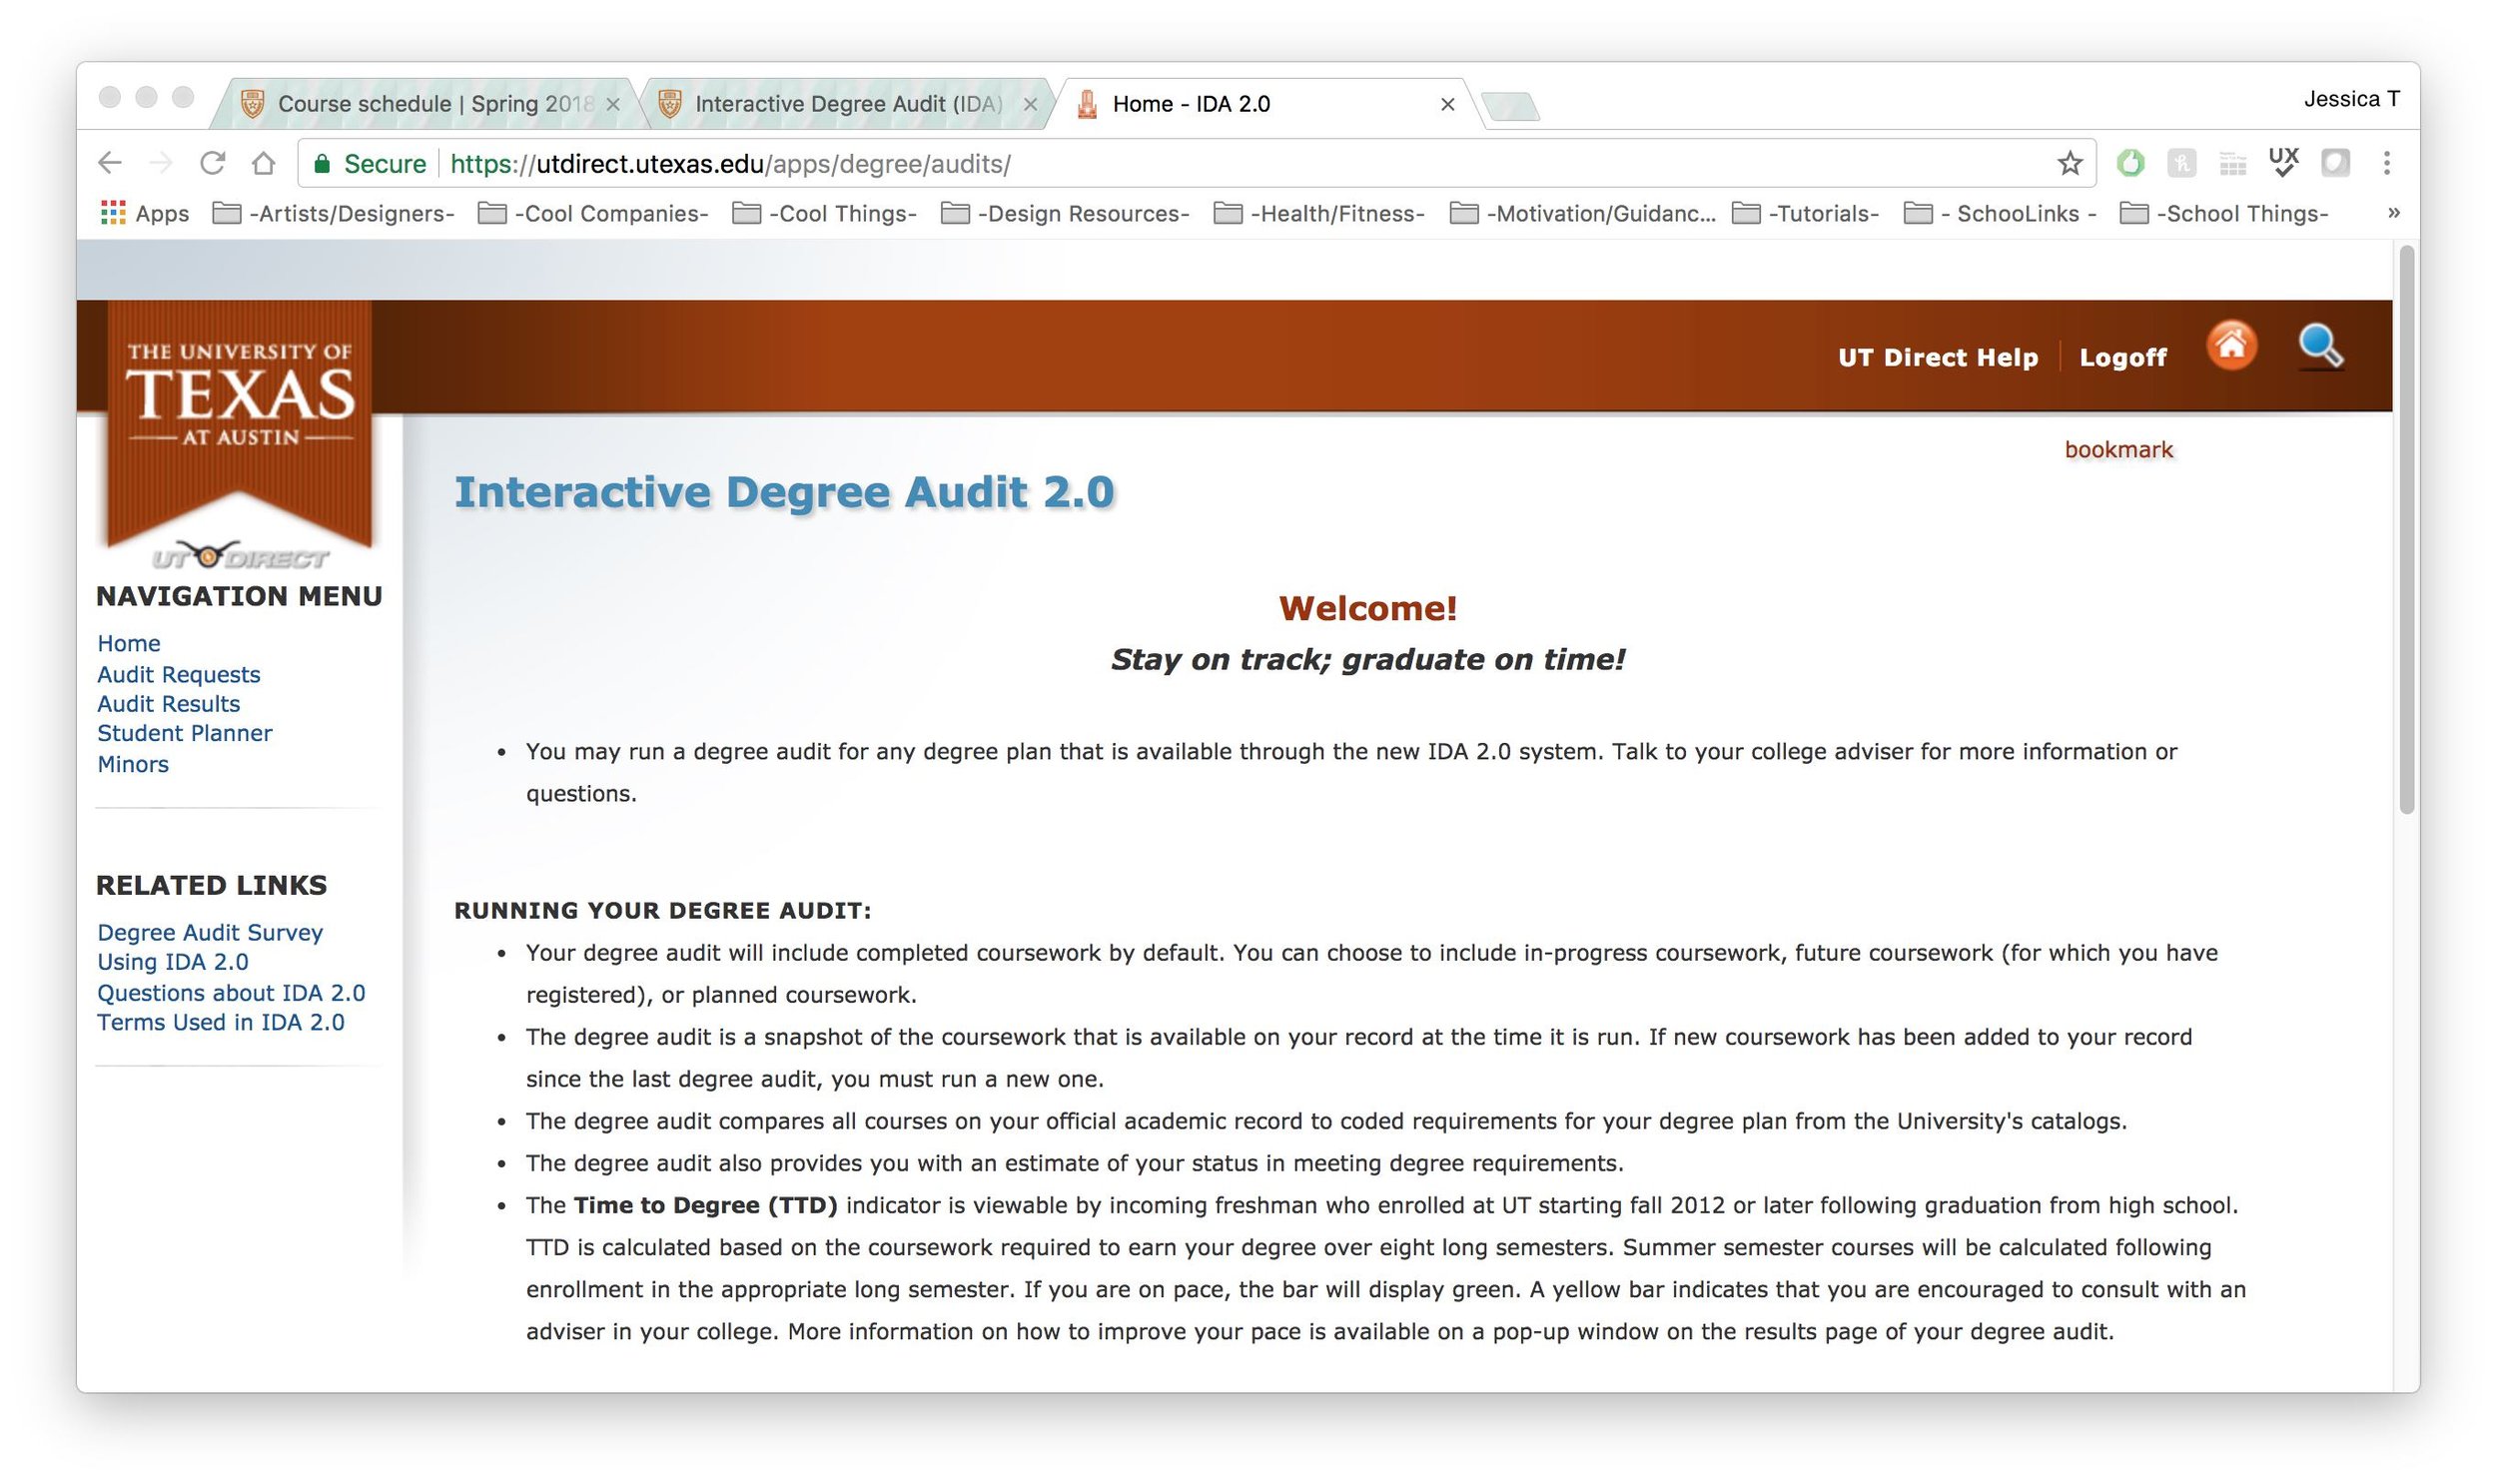Go to browser home page icon
The height and width of the screenshot is (1484, 2497).
point(263,163)
